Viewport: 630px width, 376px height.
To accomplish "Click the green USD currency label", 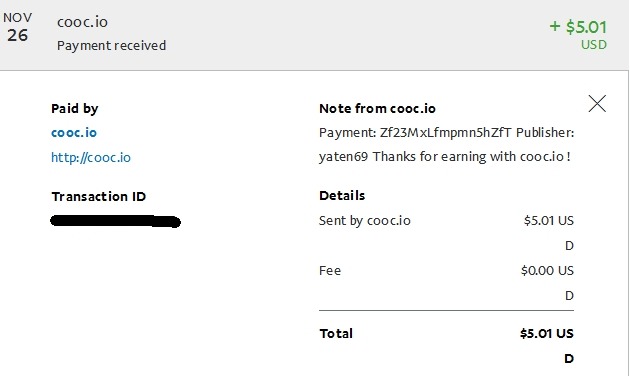I will 594,45.
